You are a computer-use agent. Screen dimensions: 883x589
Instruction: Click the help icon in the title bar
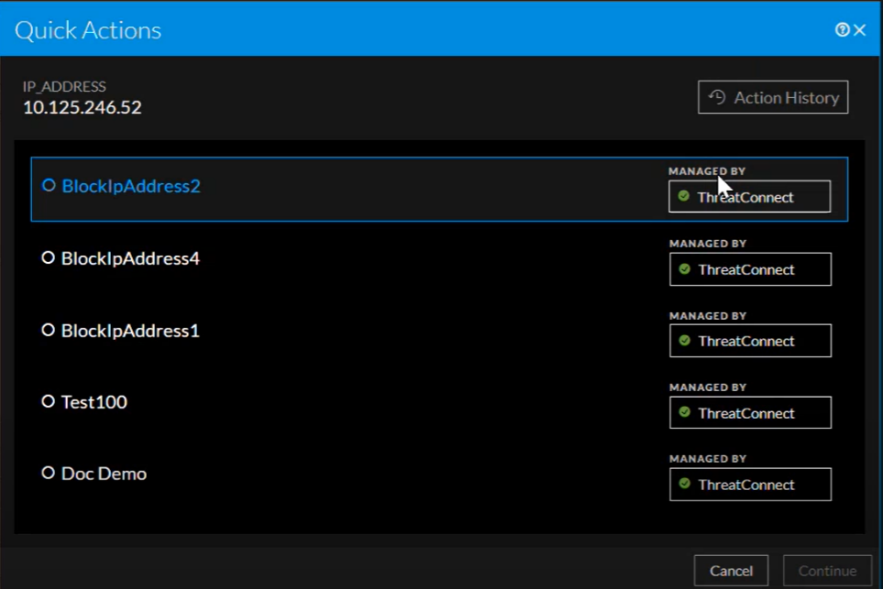(841, 30)
